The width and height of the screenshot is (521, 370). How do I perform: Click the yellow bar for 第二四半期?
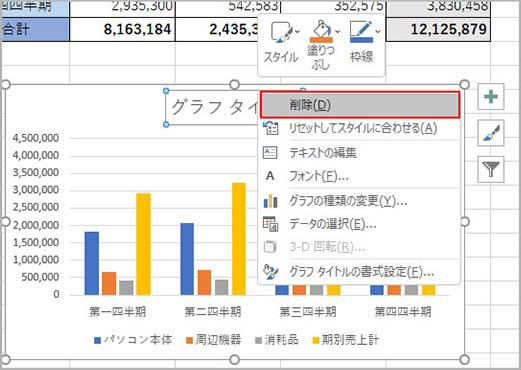[x=239, y=239]
